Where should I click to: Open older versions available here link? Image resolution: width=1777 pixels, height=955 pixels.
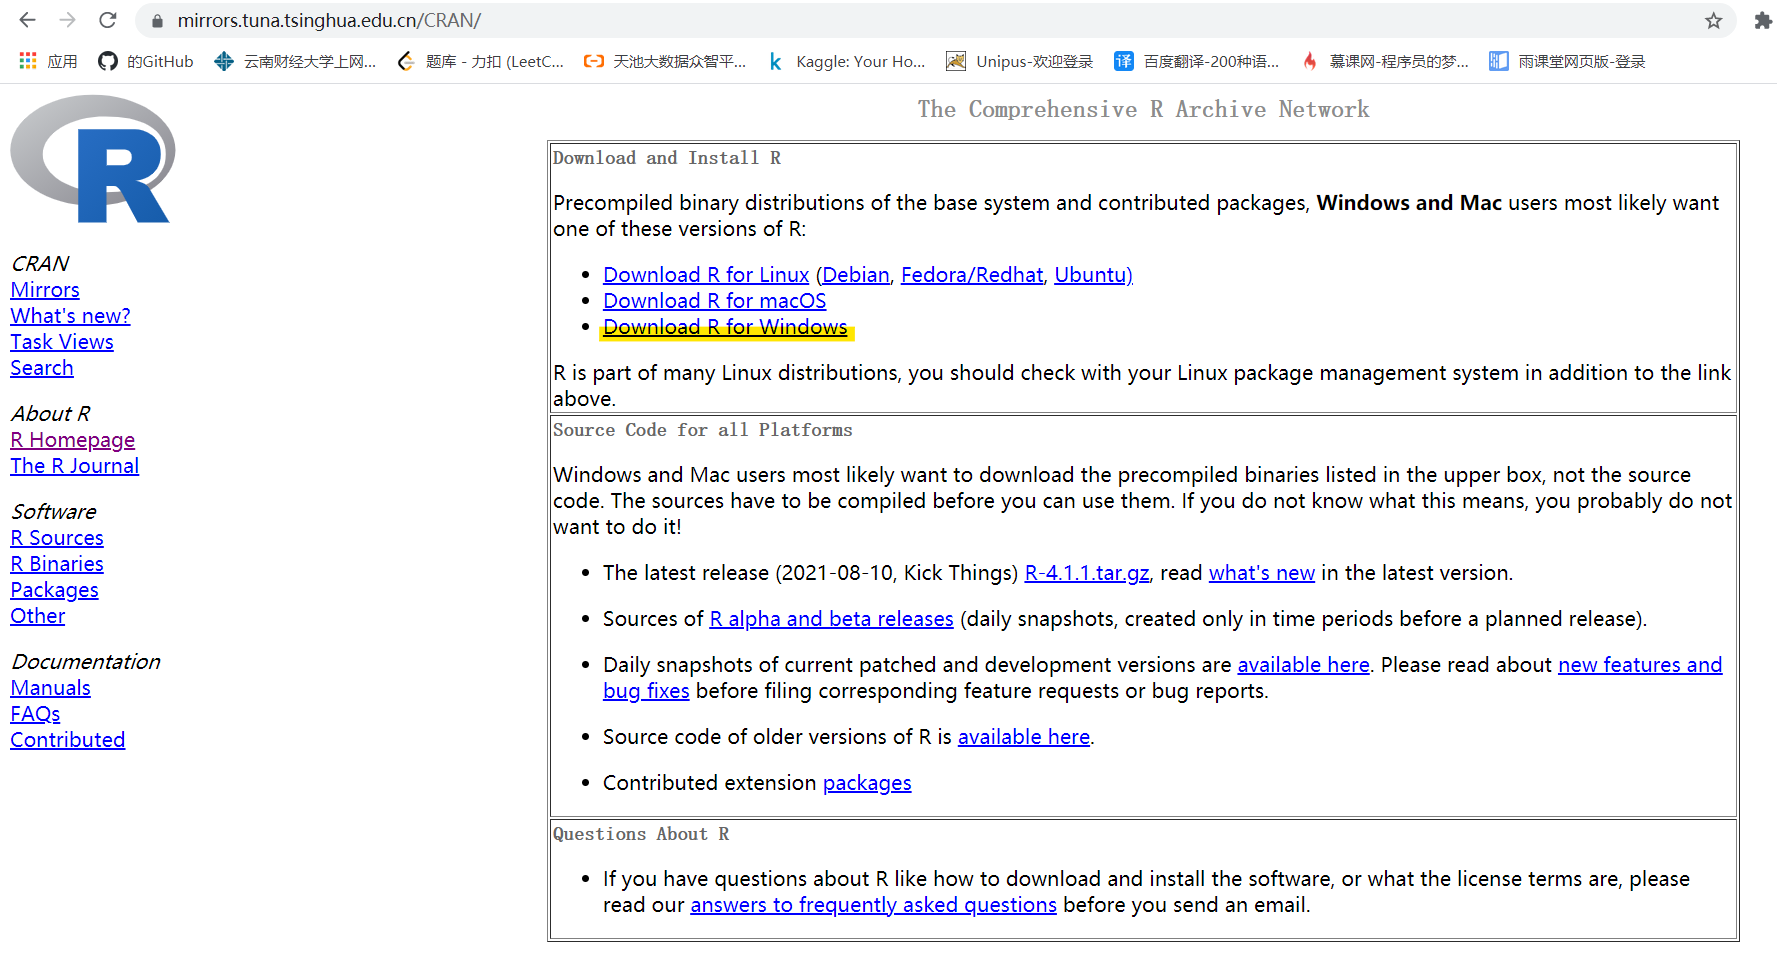tap(1024, 737)
